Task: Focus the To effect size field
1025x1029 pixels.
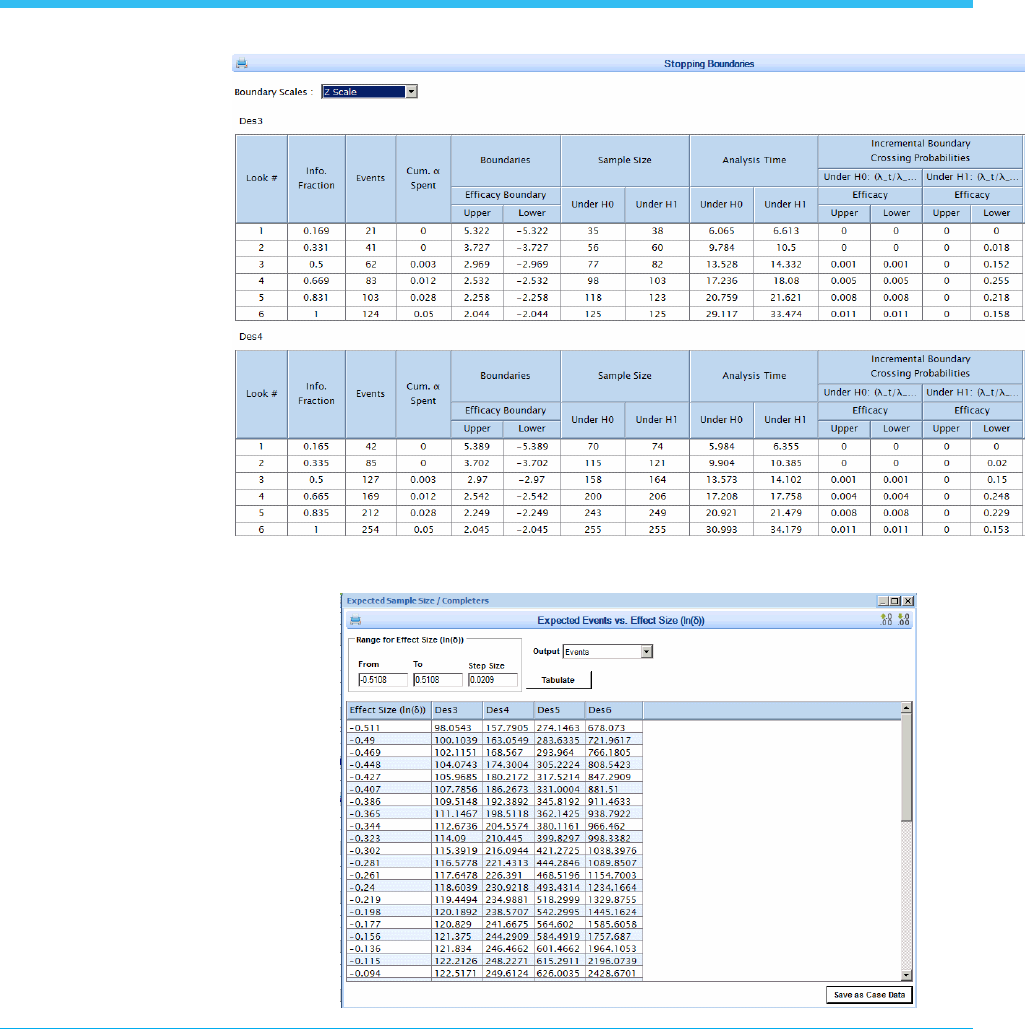Action: coord(437,680)
